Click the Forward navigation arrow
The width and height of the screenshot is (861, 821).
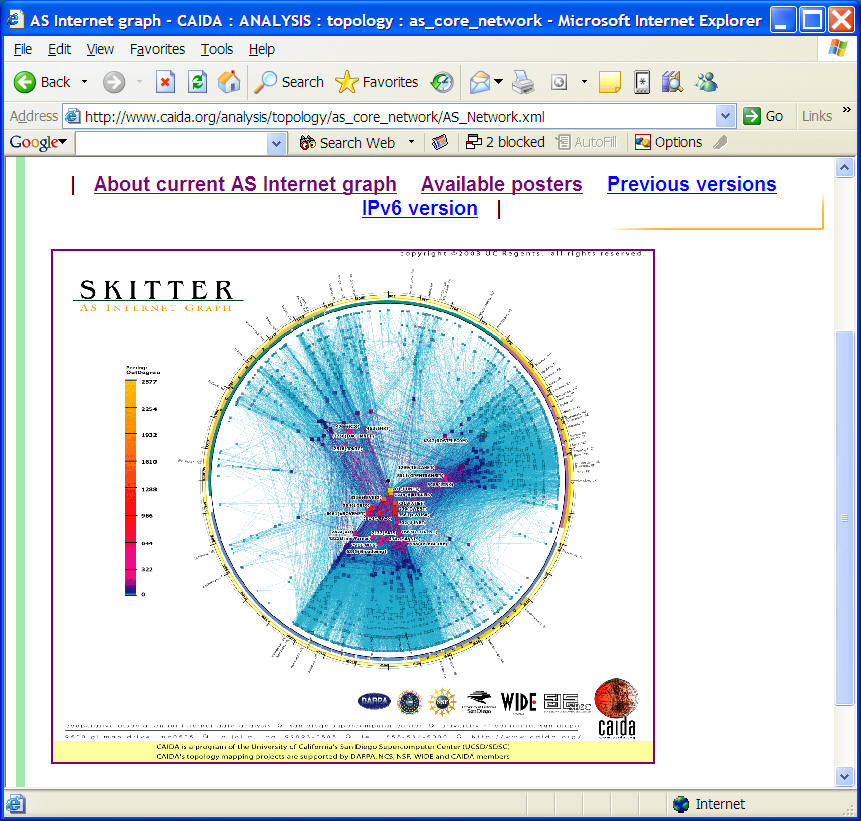click(x=114, y=82)
